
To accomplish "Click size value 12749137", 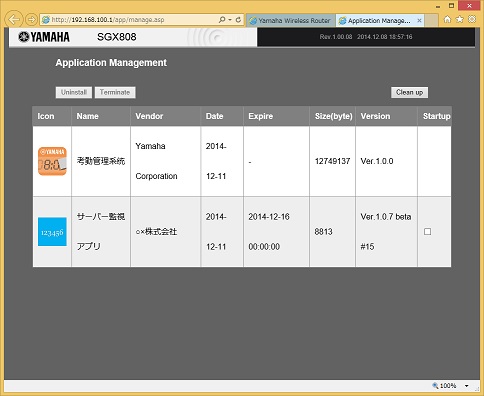I will click(x=332, y=161).
